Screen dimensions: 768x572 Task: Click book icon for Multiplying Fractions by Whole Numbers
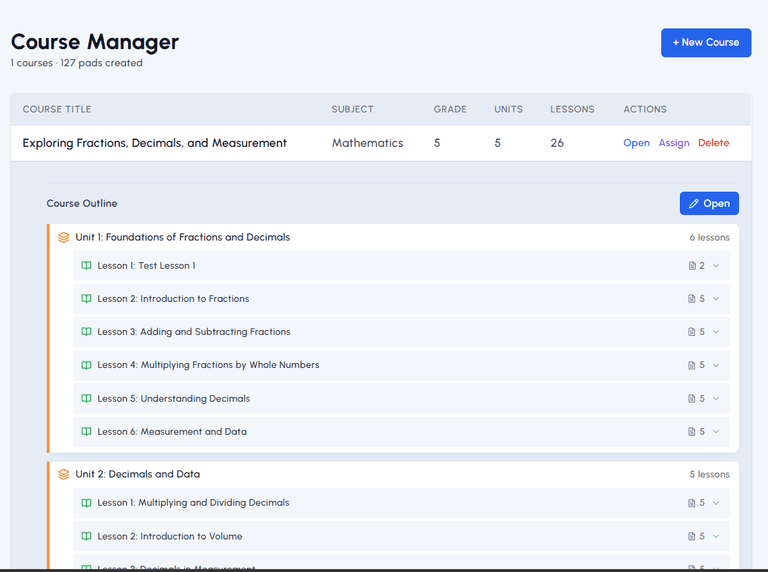pos(86,365)
